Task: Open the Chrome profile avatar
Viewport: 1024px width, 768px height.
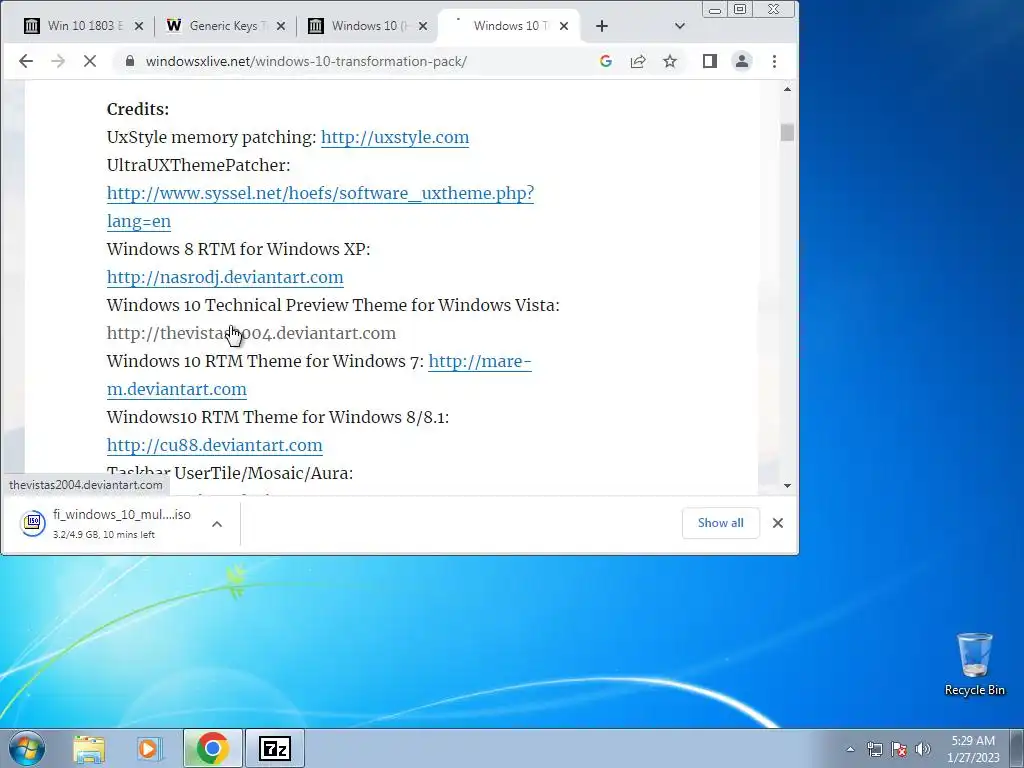Action: pos(742,61)
